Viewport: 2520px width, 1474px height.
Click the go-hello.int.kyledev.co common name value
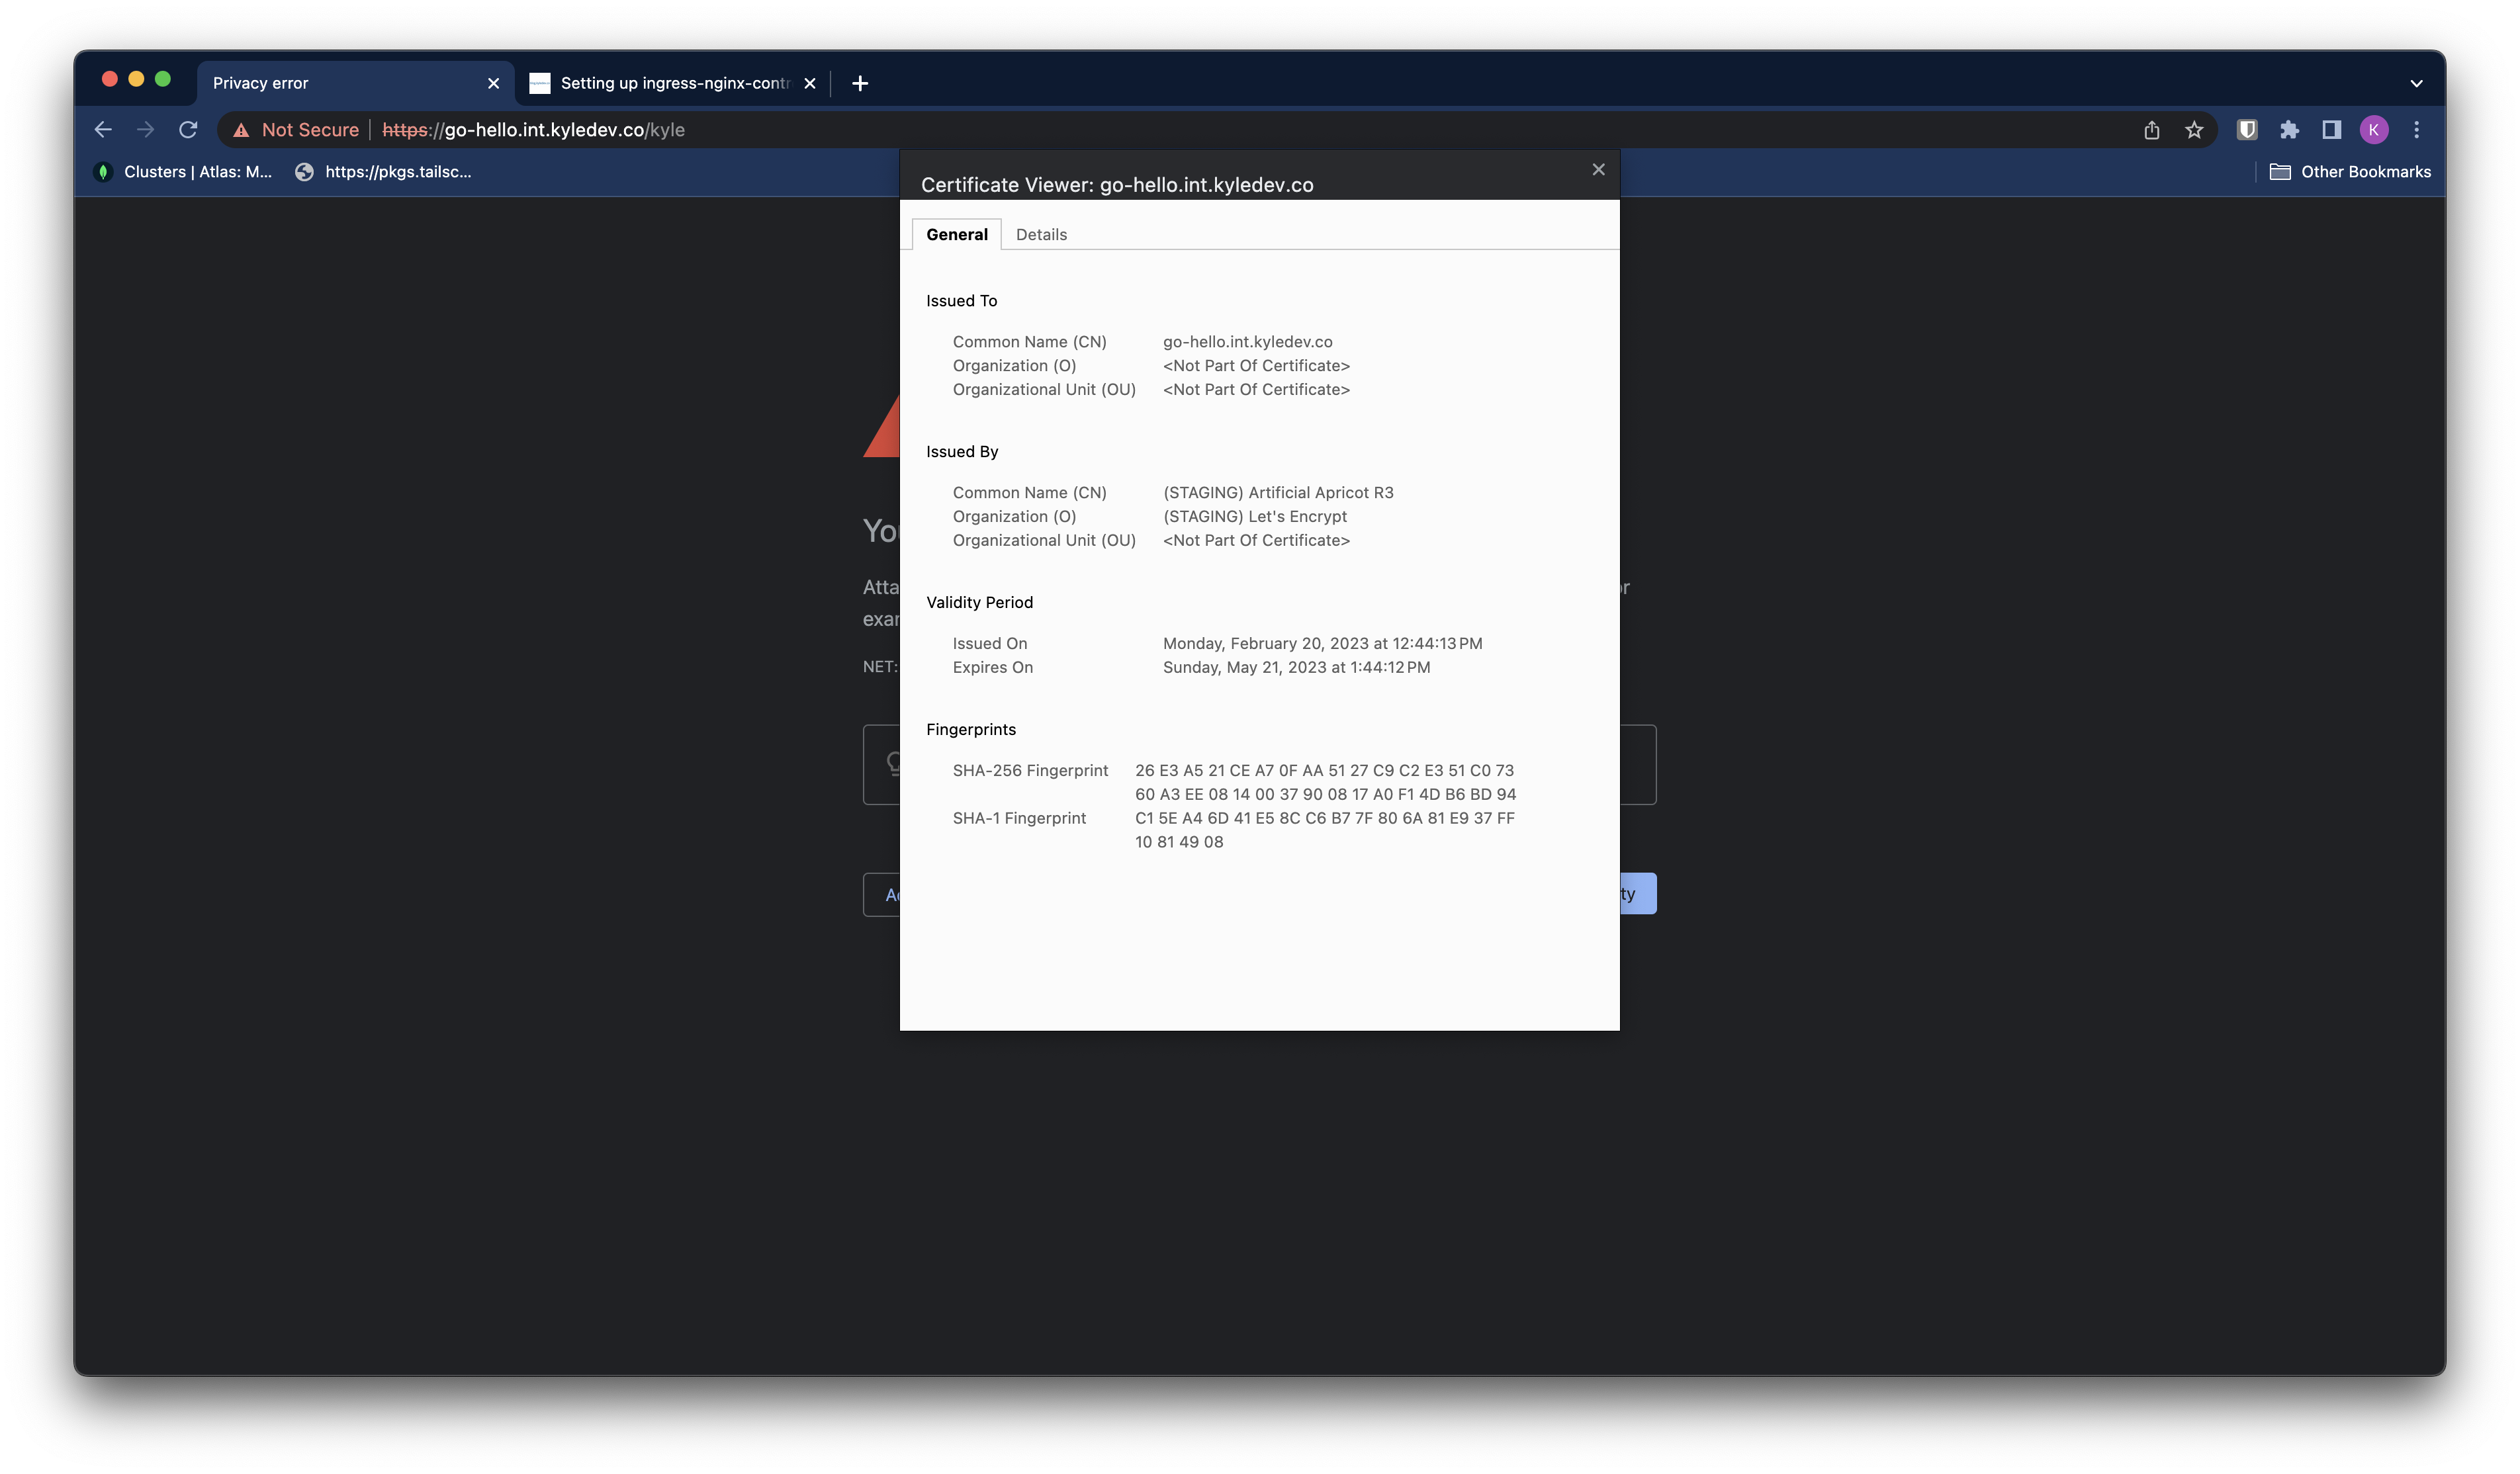(1247, 342)
